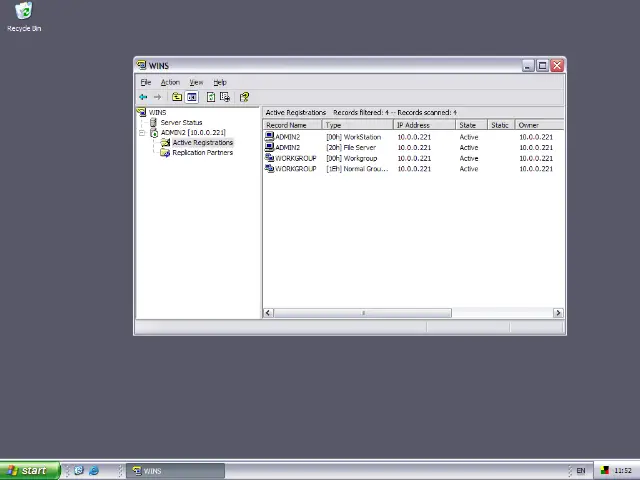
Task: Click the WORKGROUP name in the [1Eh] Normal Group row
Action: [x=296, y=169]
